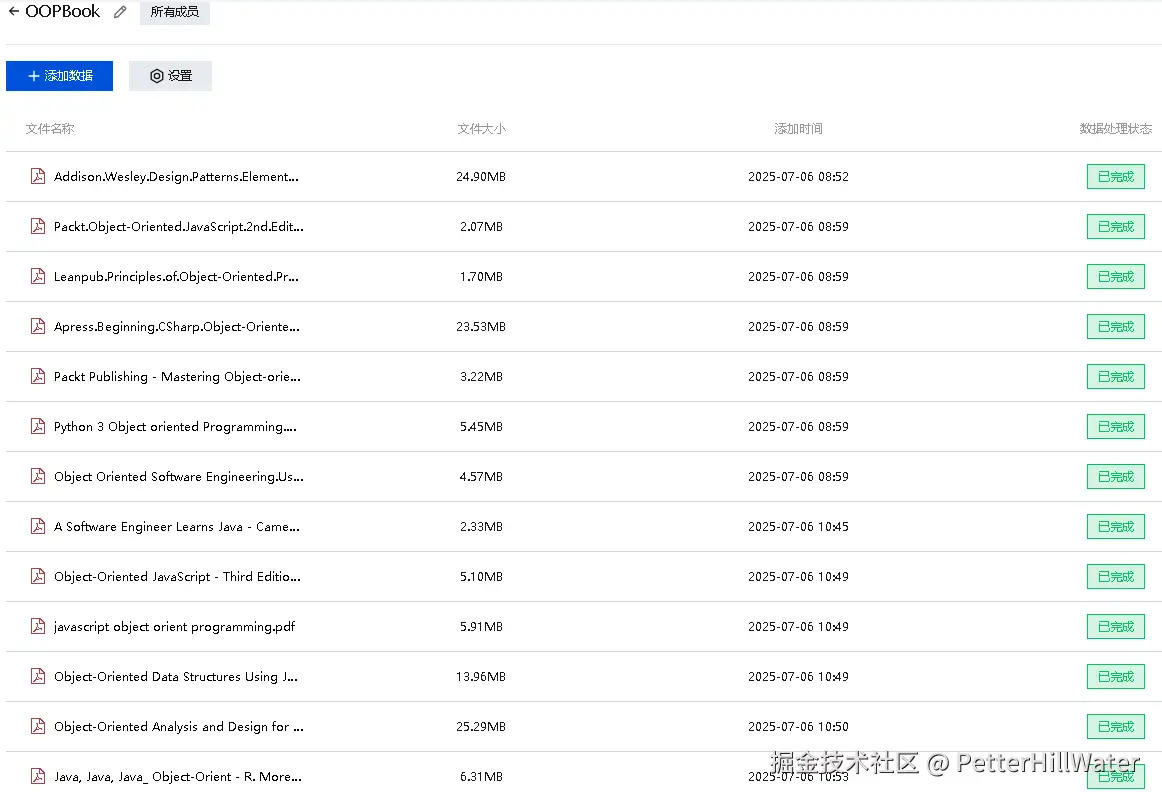This screenshot has height=799, width=1162.
Task: Open file Addison.Wesley.Design.Patterns.Element...
Action: 176,176
